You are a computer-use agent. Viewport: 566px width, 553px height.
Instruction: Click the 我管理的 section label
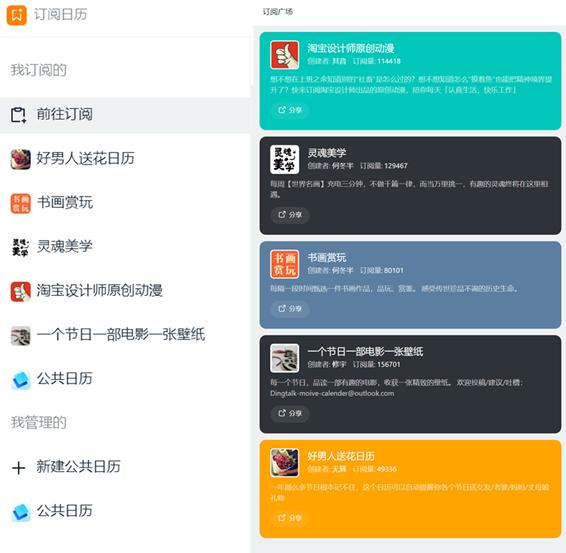click(x=38, y=423)
